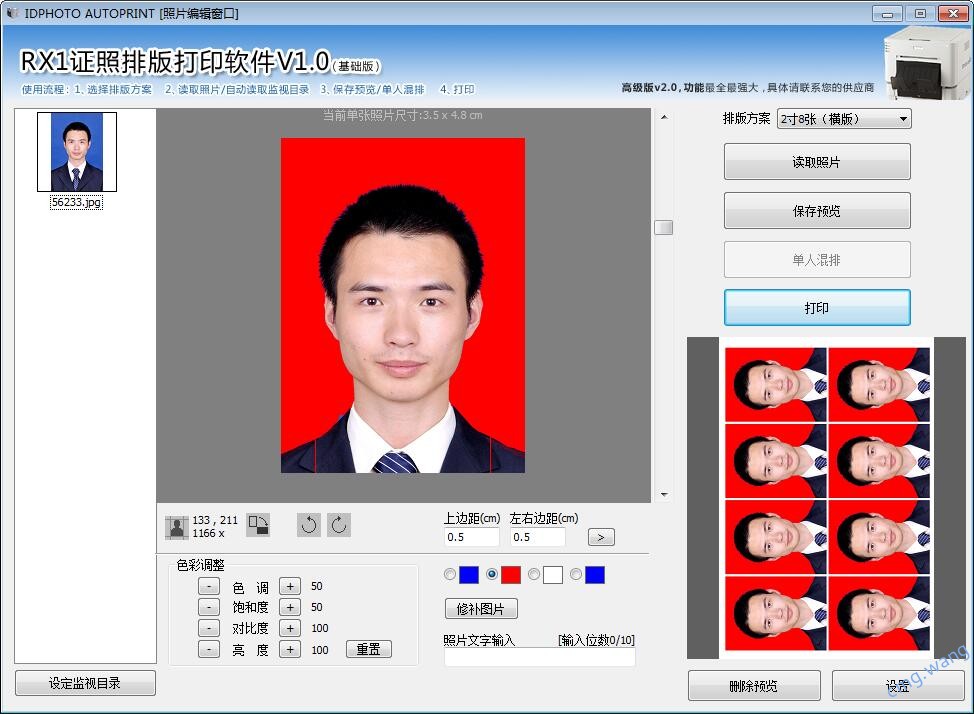Click the 读取照片 button
974x714 pixels.
817,162
